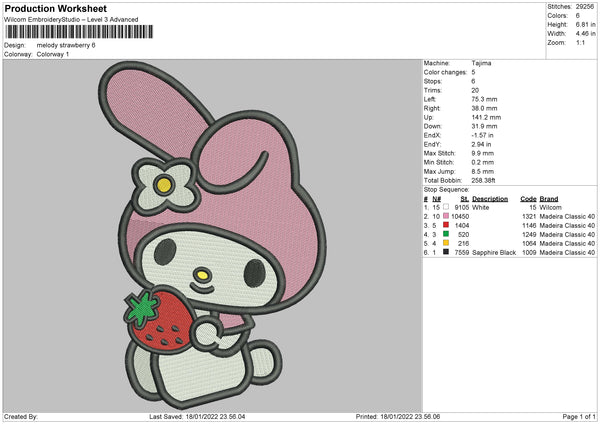Click the pink thread color swatch
600x424 pixels.
(446, 216)
